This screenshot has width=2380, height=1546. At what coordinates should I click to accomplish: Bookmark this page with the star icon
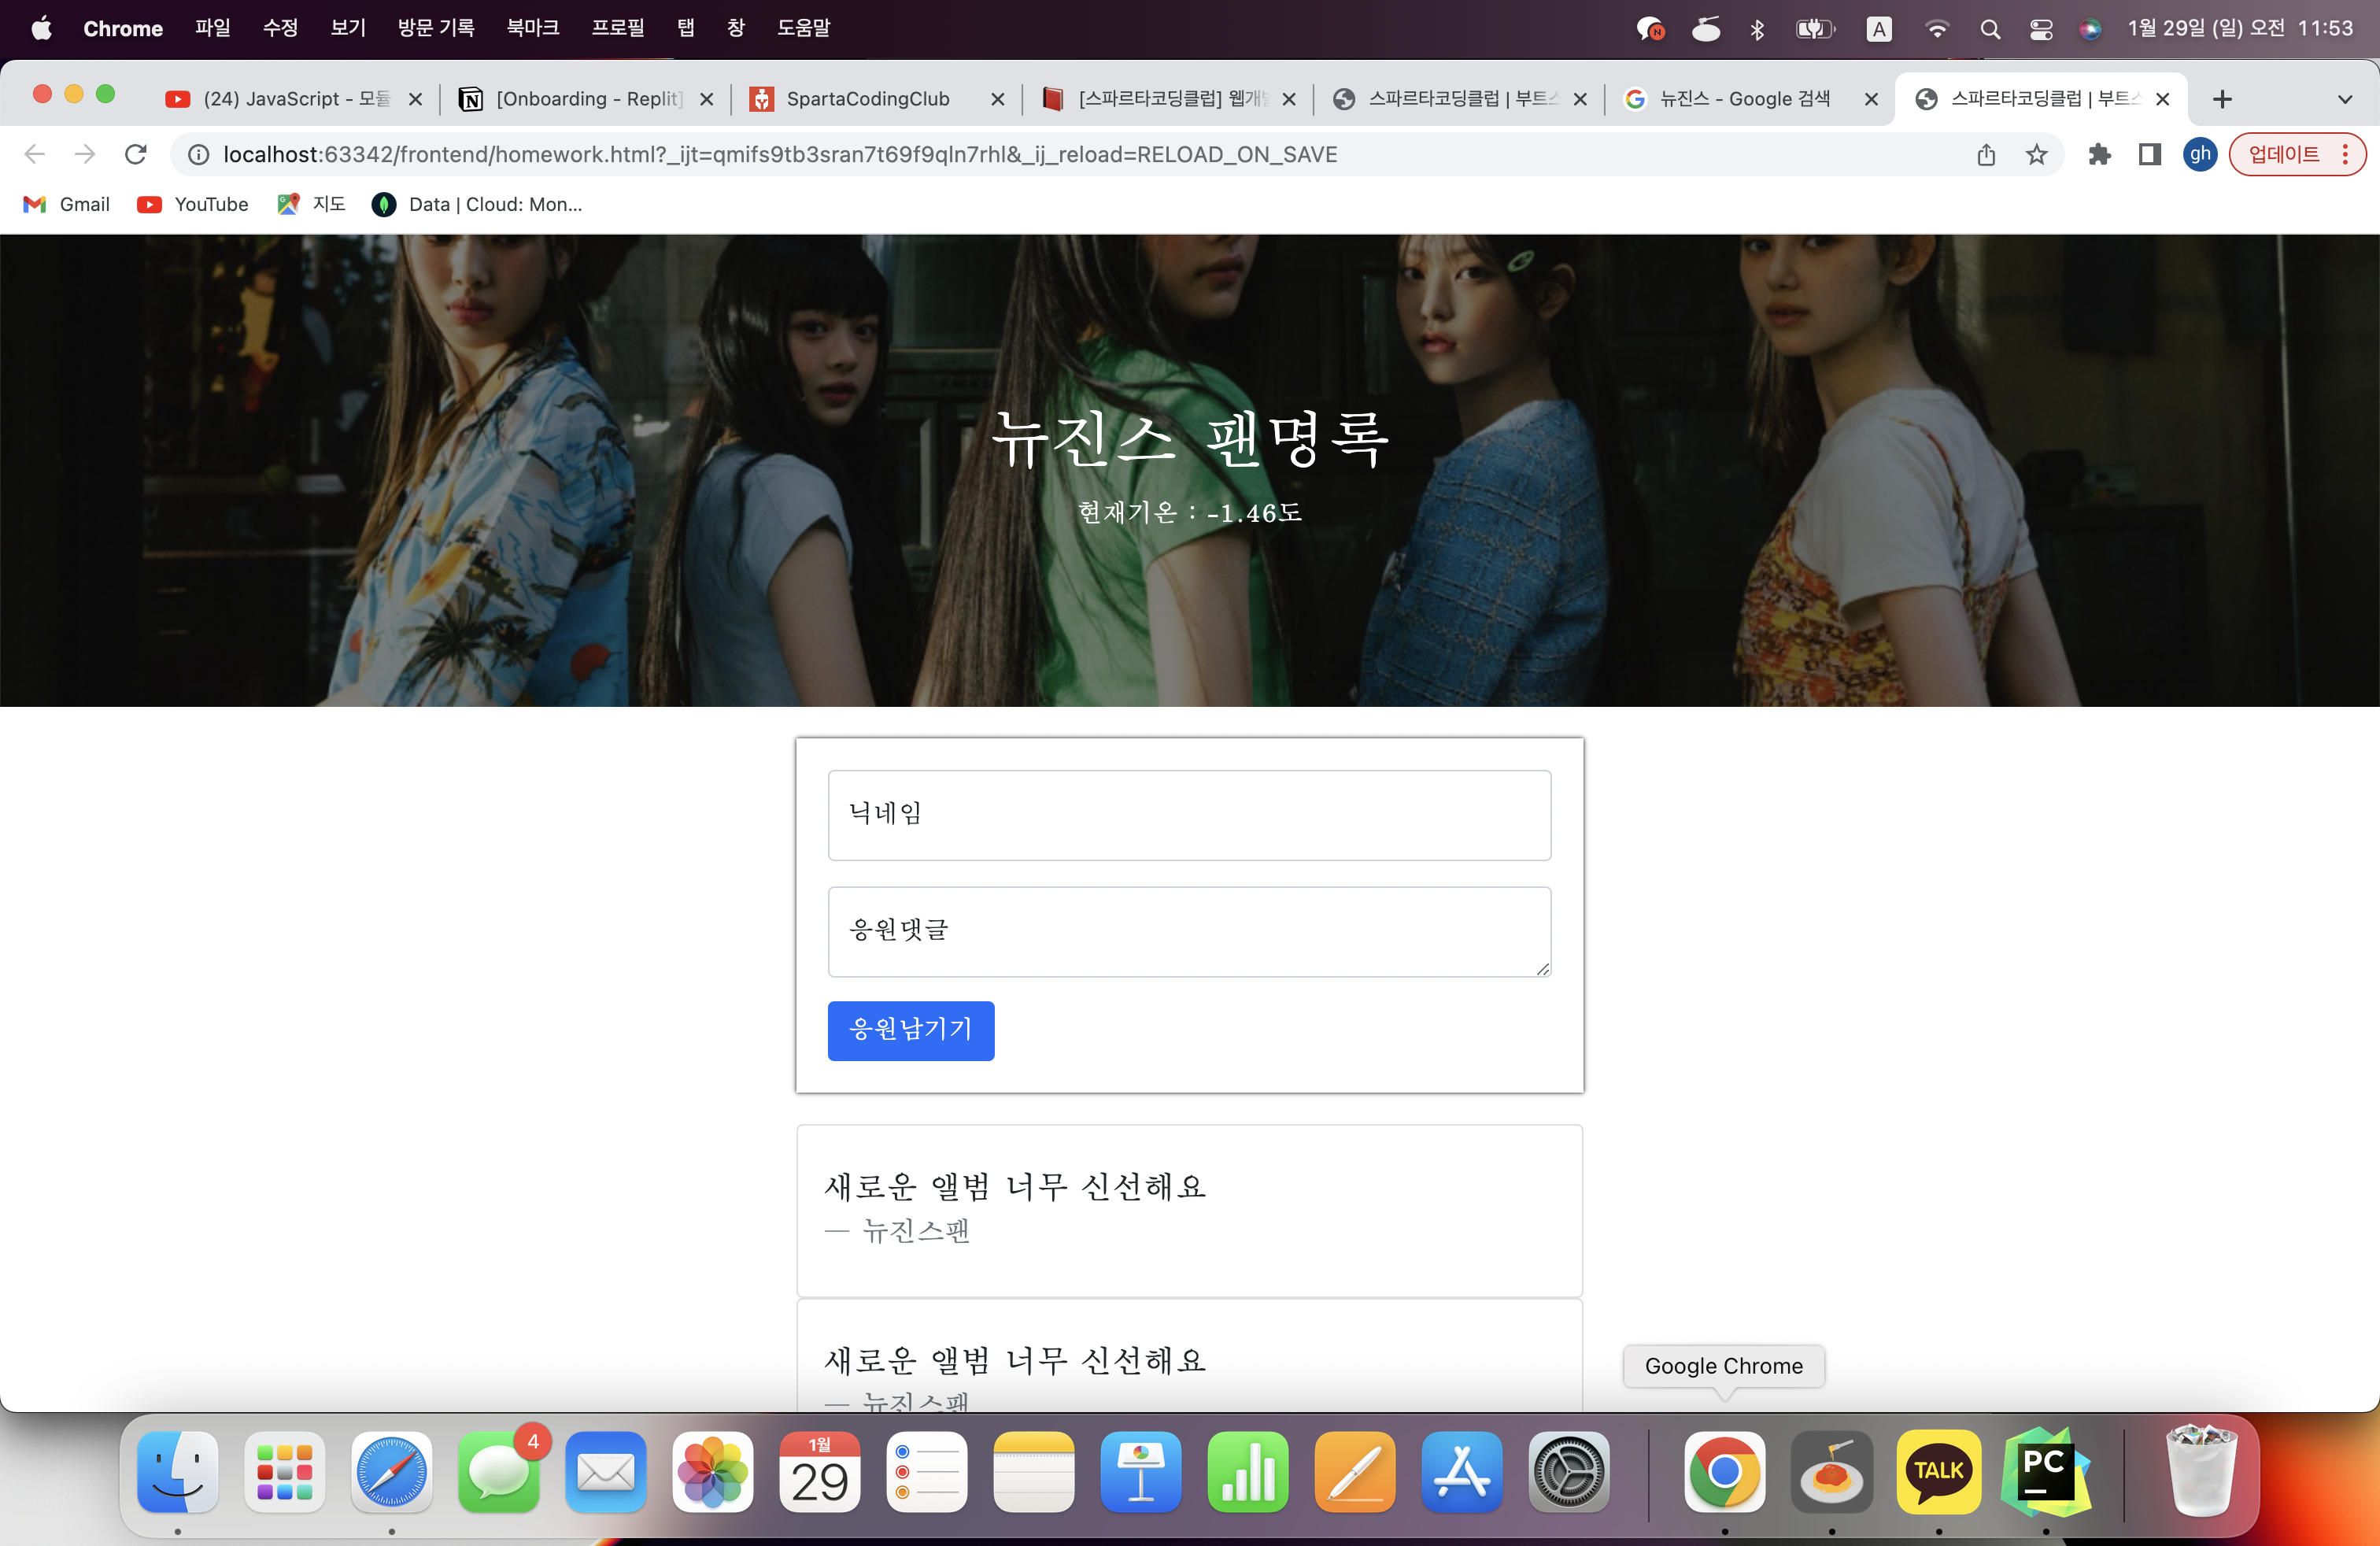coord(2037,154)
